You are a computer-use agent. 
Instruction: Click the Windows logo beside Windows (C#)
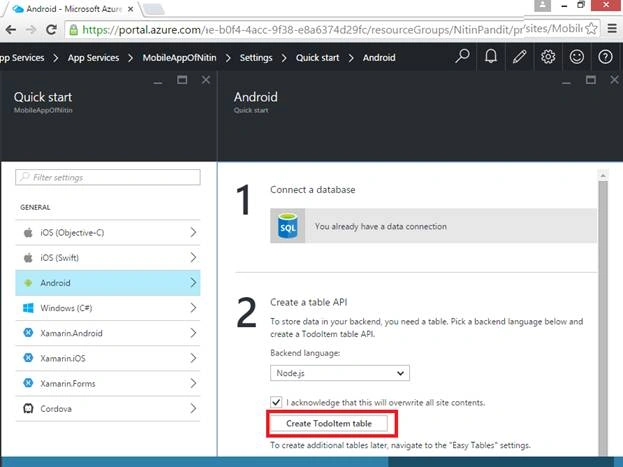click(28, 308)
